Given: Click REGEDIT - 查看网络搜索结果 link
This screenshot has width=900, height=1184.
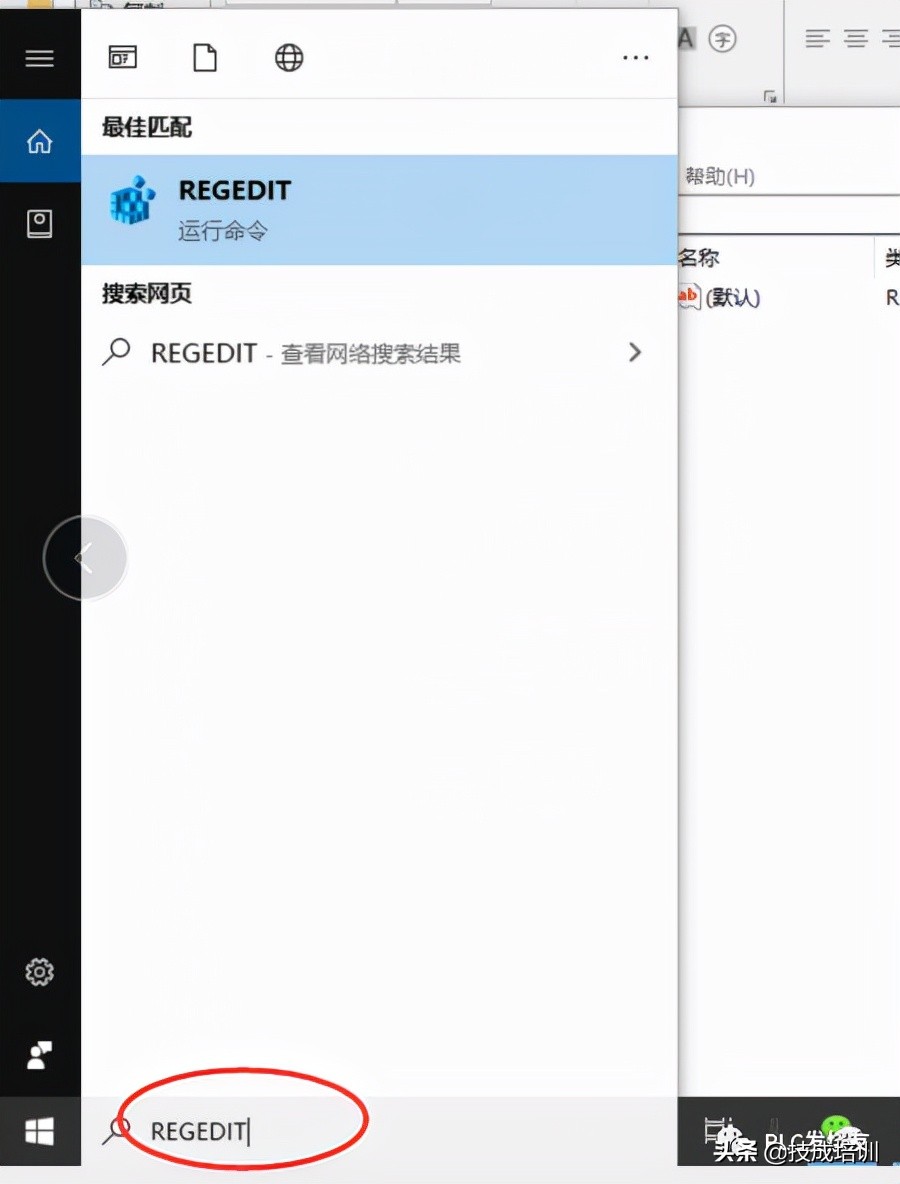Looking at the screenshot, I should (x=305, y=352).
